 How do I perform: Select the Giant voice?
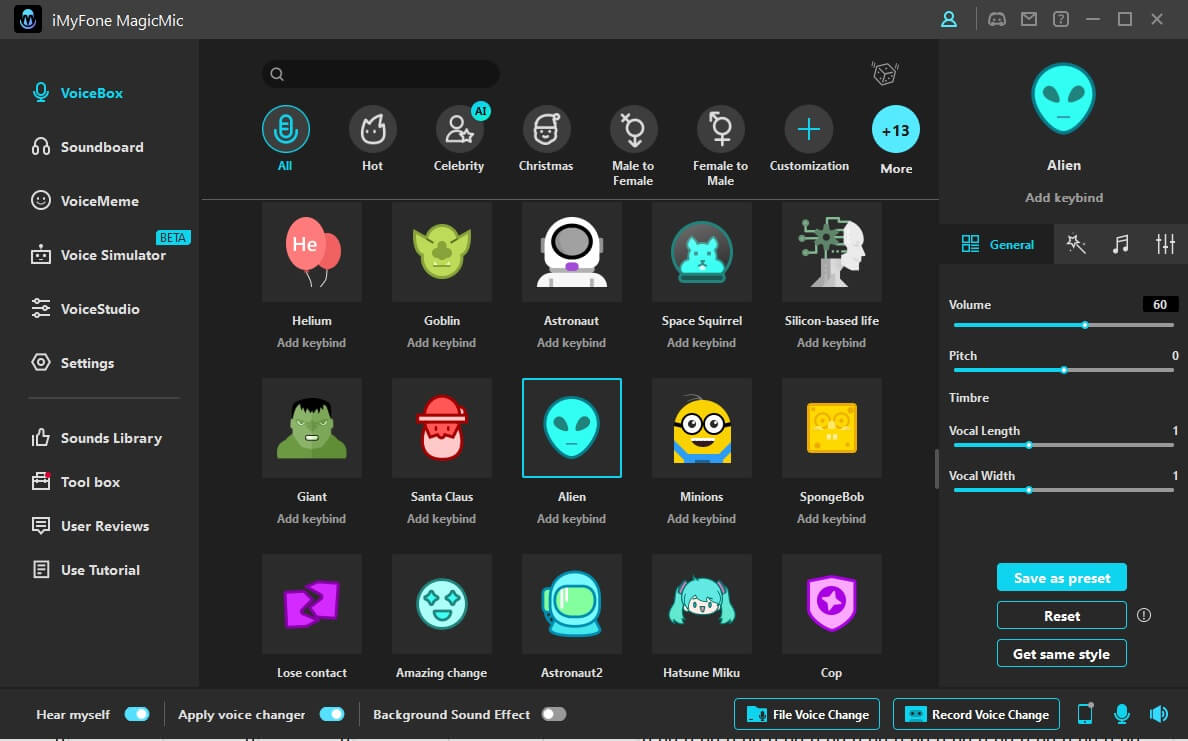pos(311,428)
